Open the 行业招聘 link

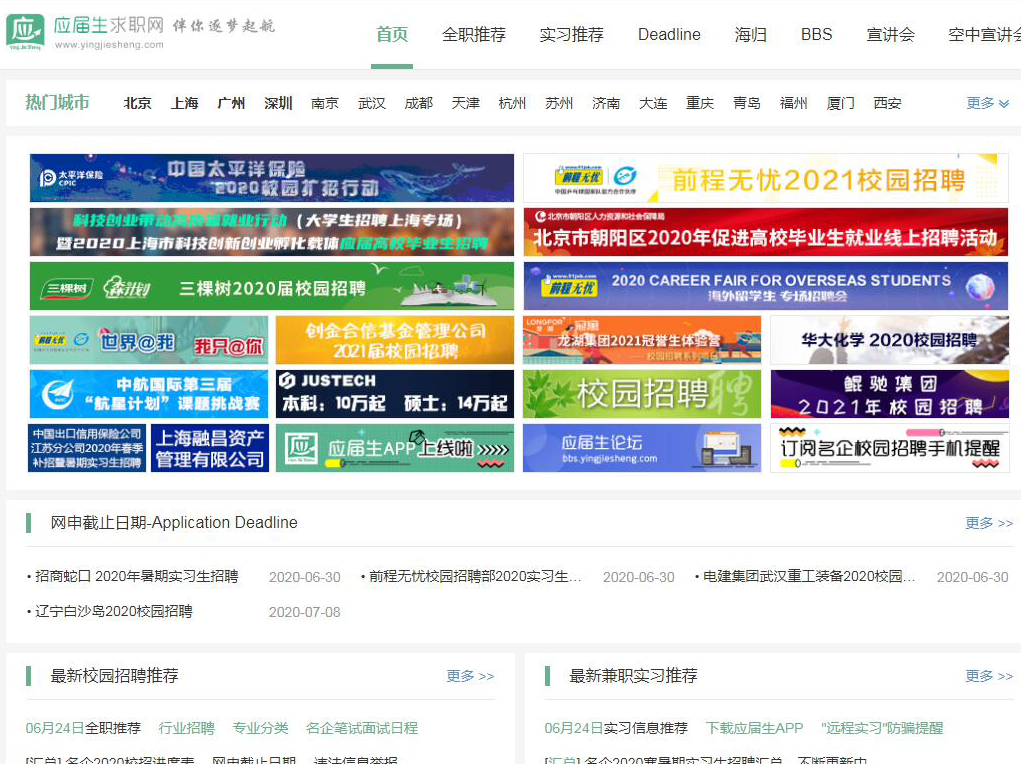(186, 728)
